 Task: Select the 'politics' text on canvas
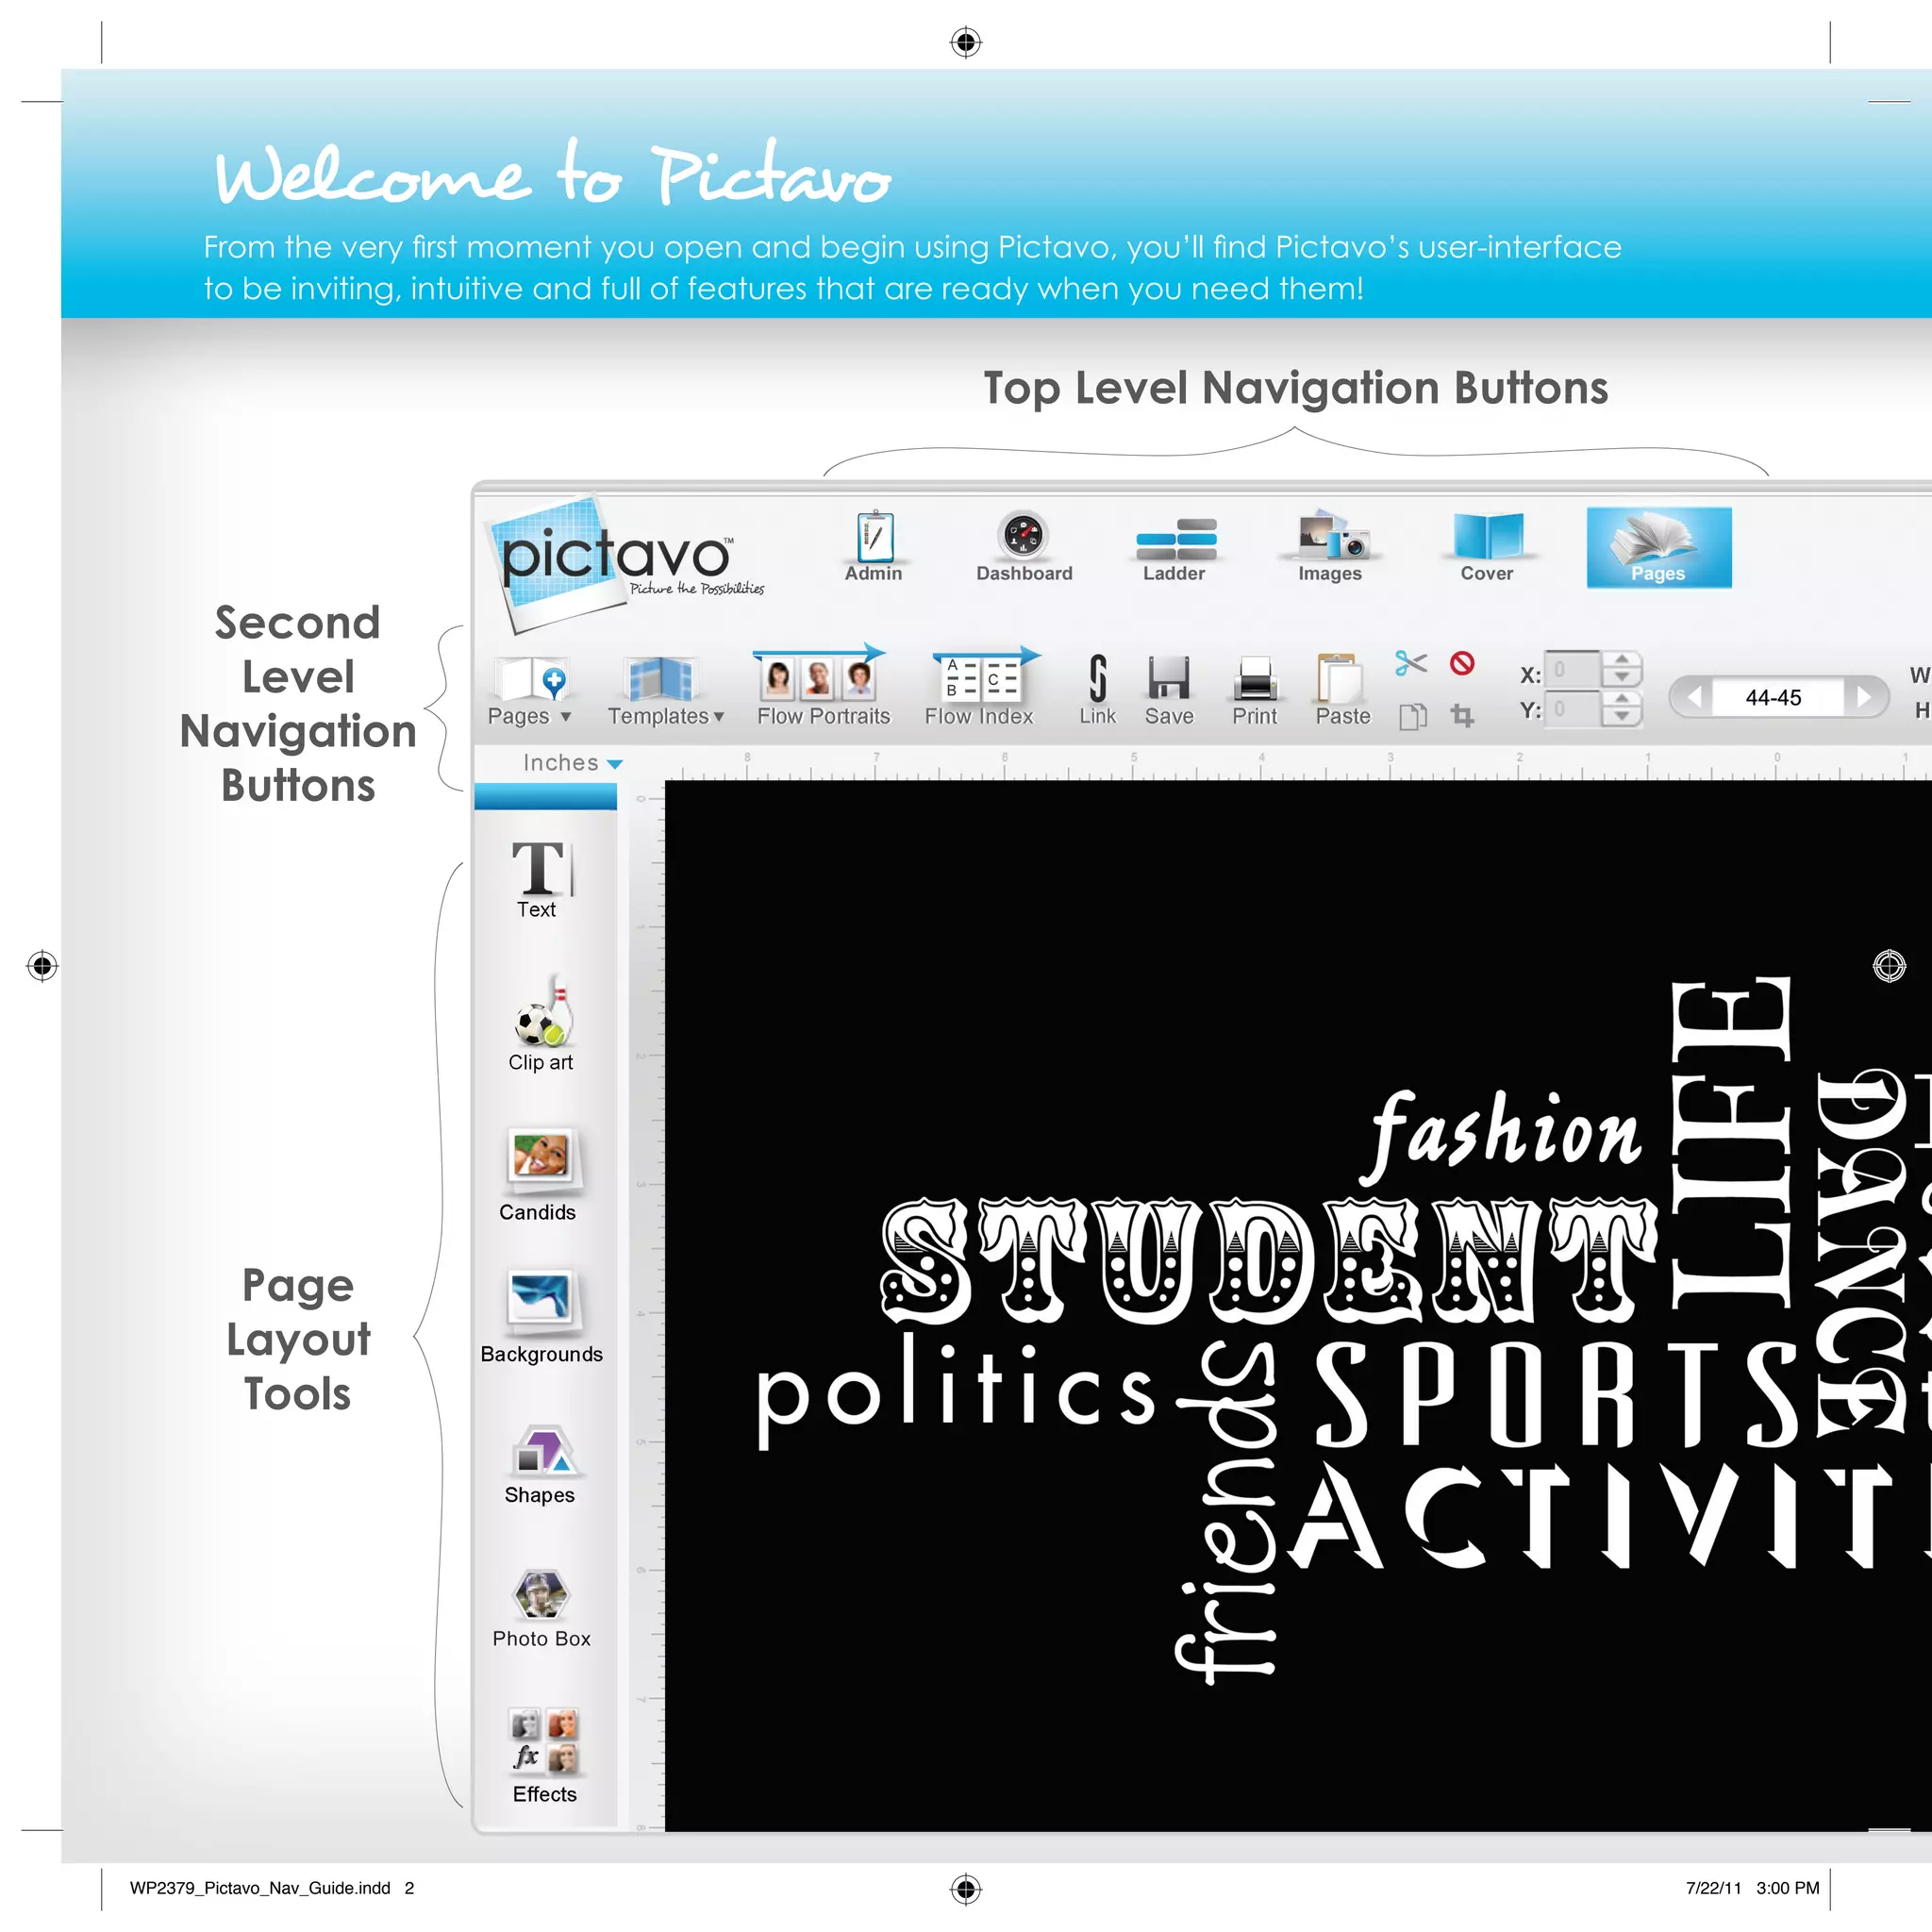coord(955,1392)
